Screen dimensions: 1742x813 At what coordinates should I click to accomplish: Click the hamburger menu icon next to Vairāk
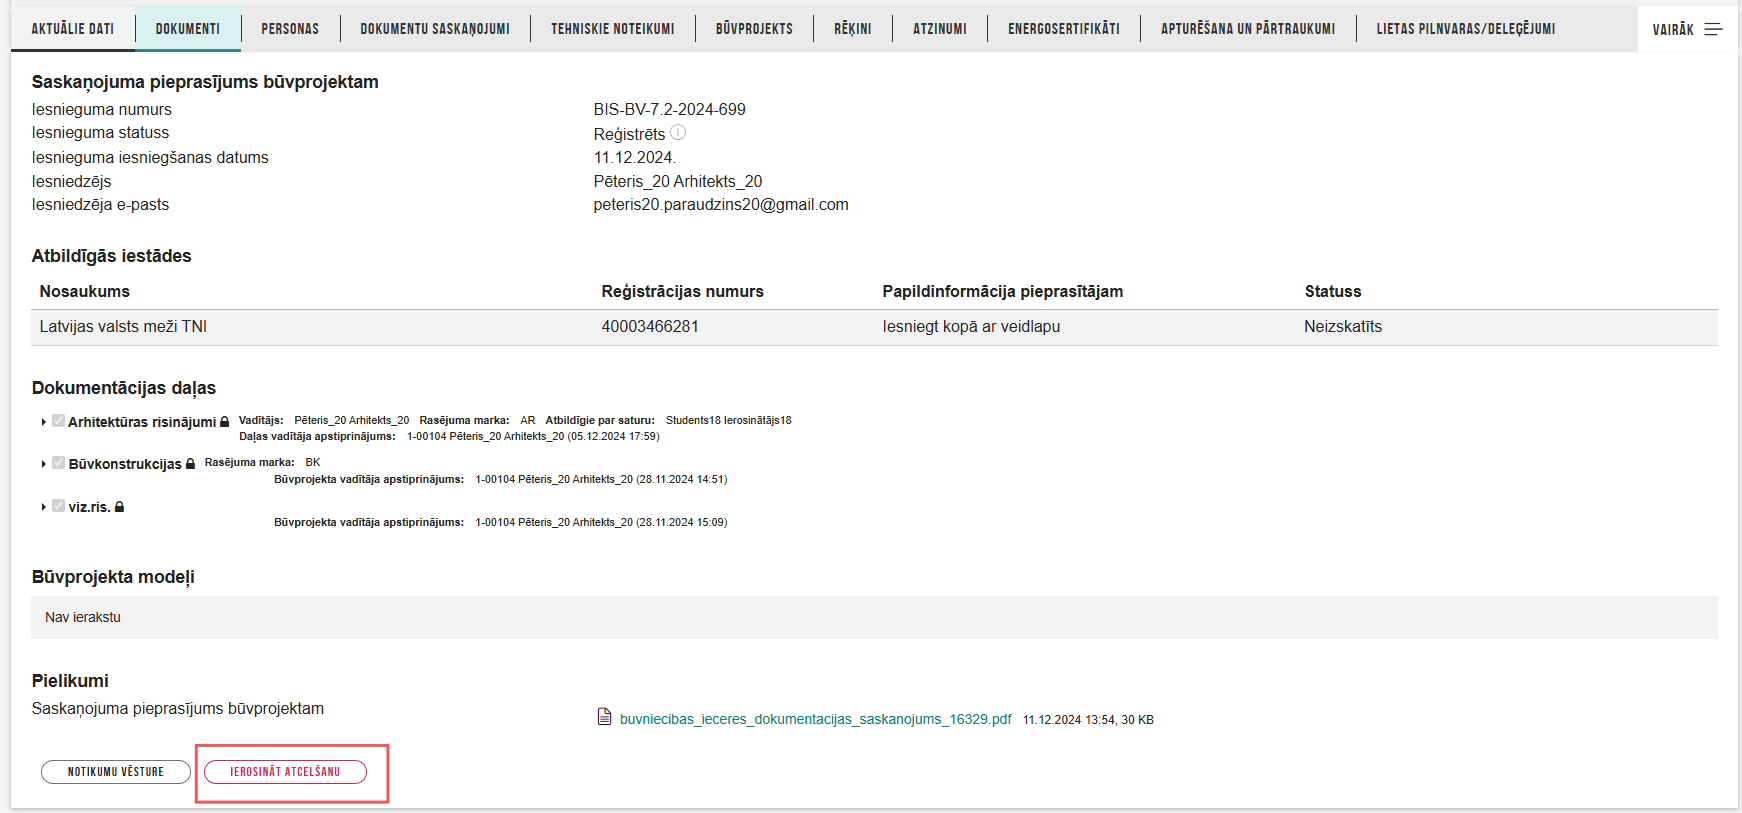pos(1713,29)
